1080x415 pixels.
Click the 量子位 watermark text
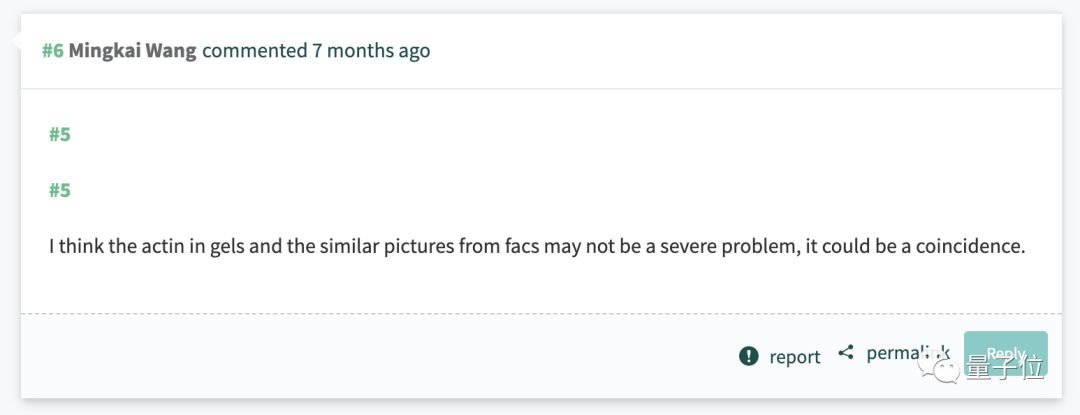point(1004,368)
